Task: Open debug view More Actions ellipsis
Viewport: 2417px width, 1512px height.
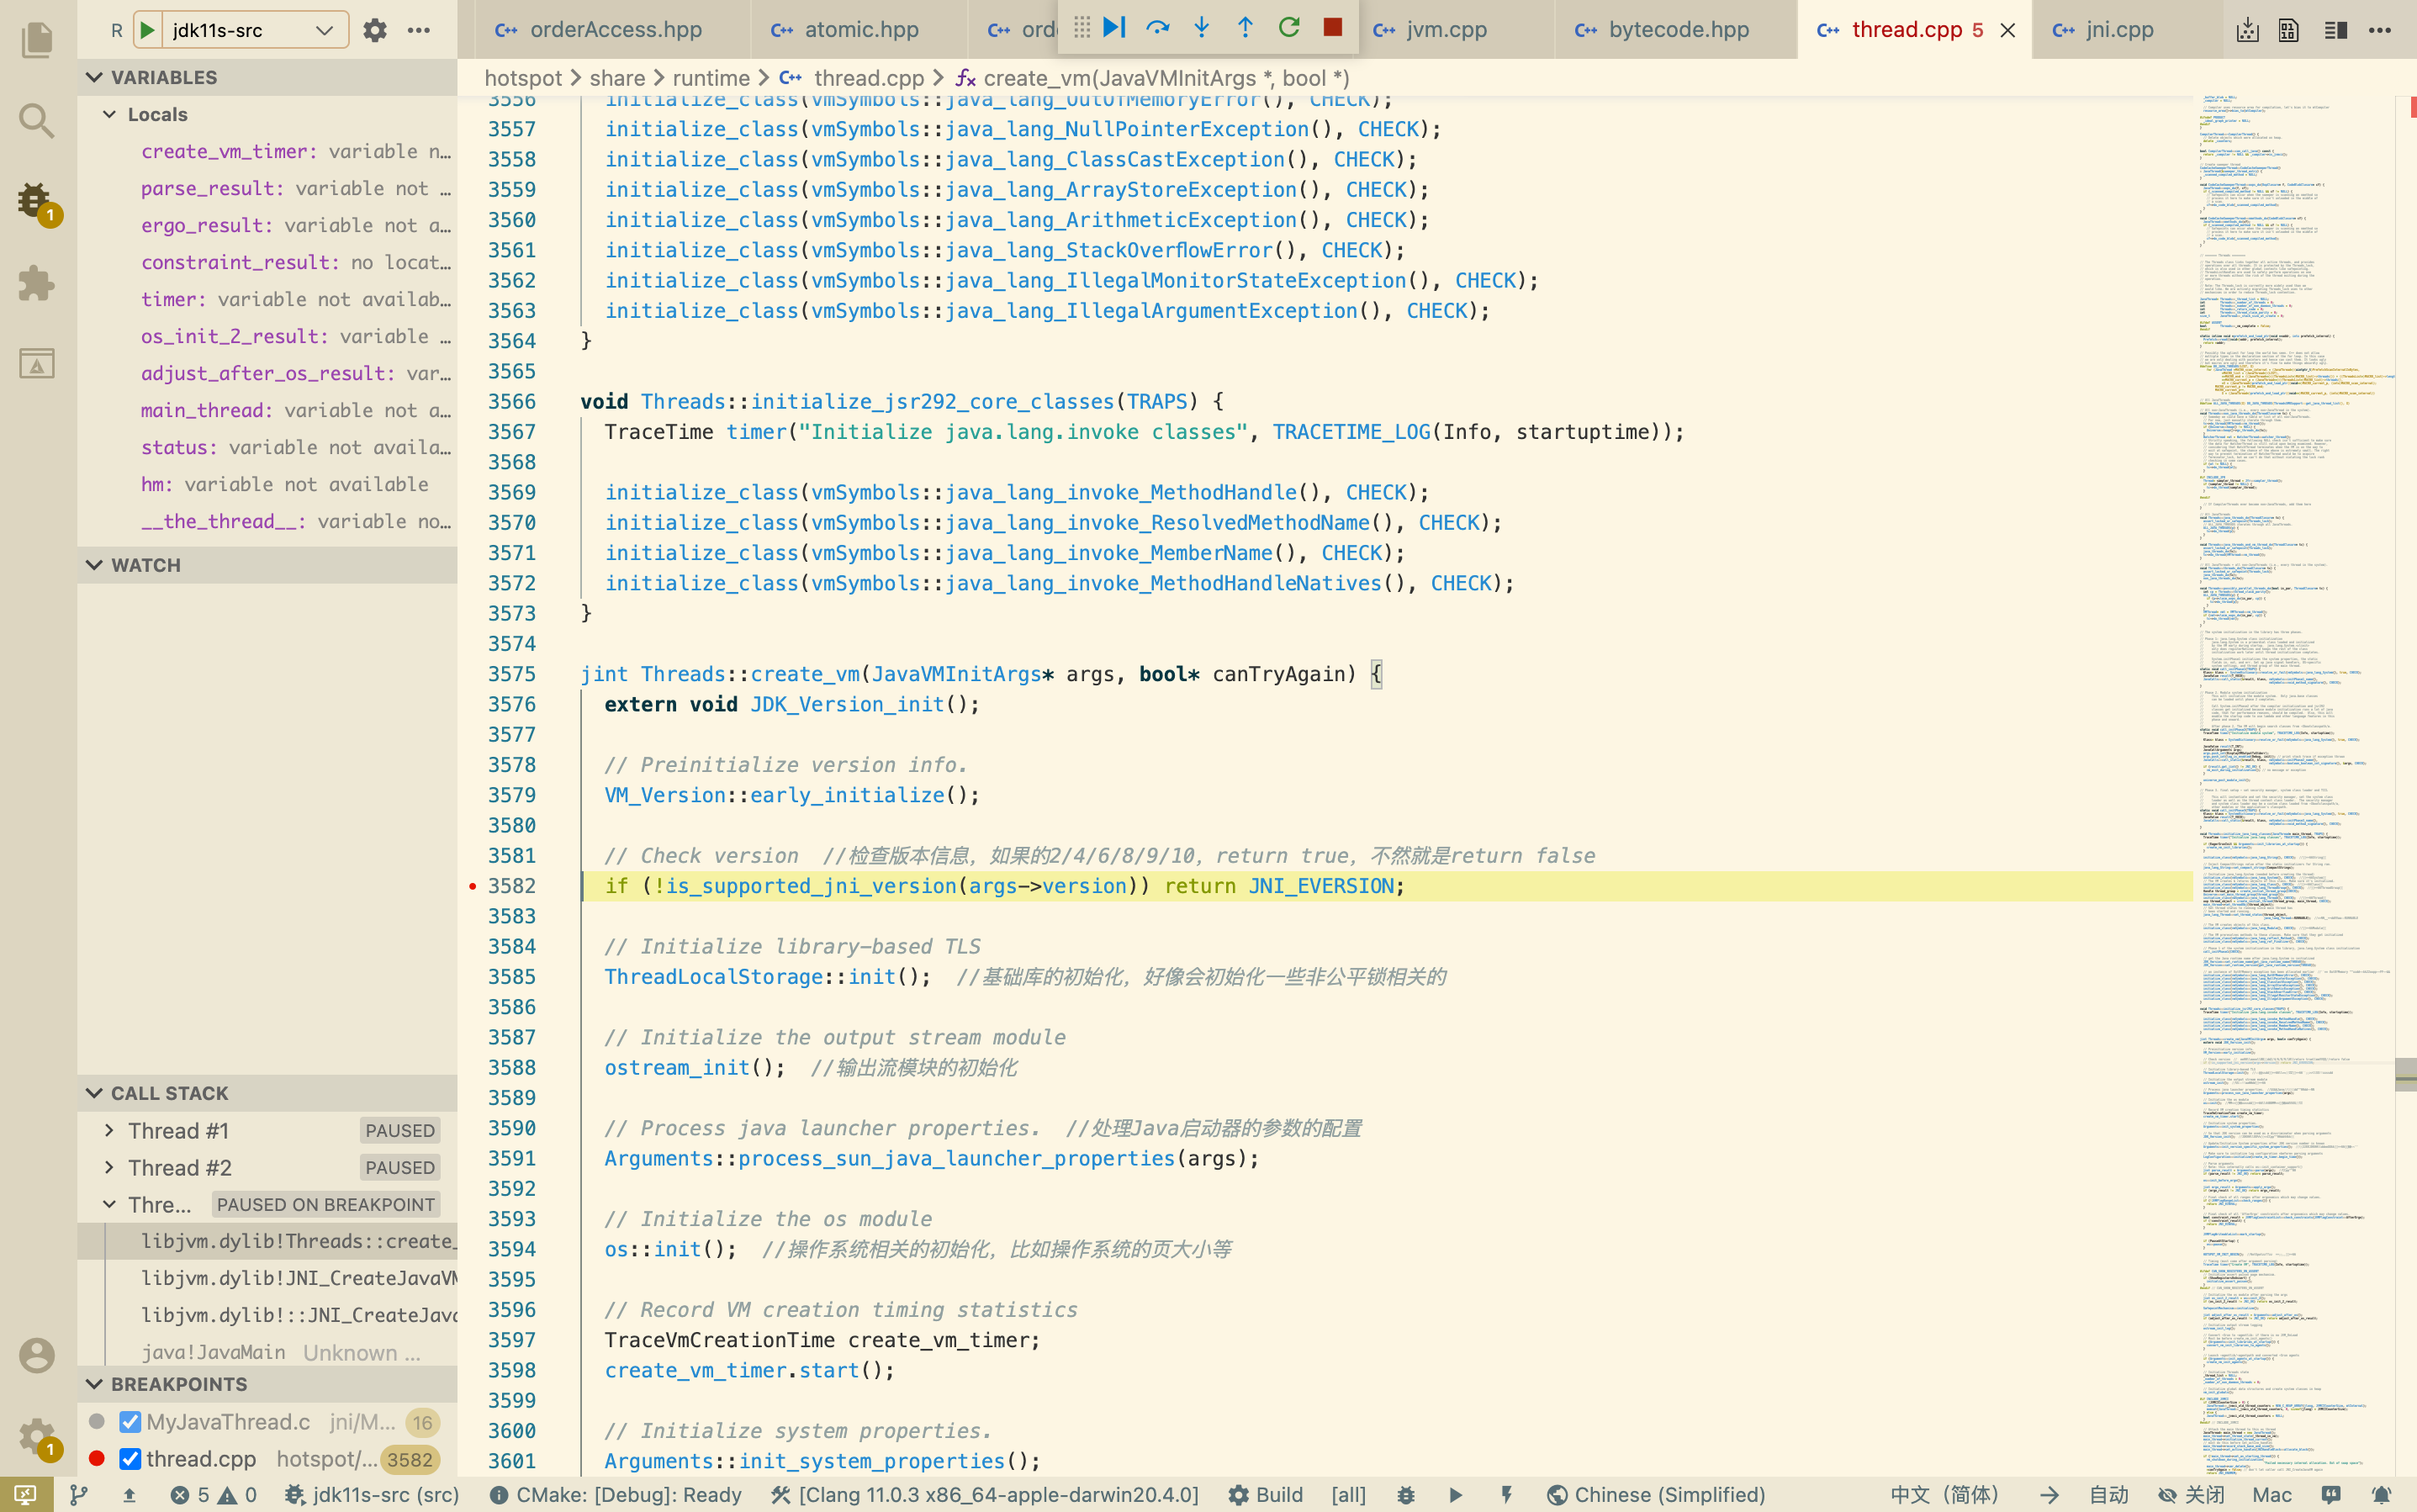Action: point(419,30)
